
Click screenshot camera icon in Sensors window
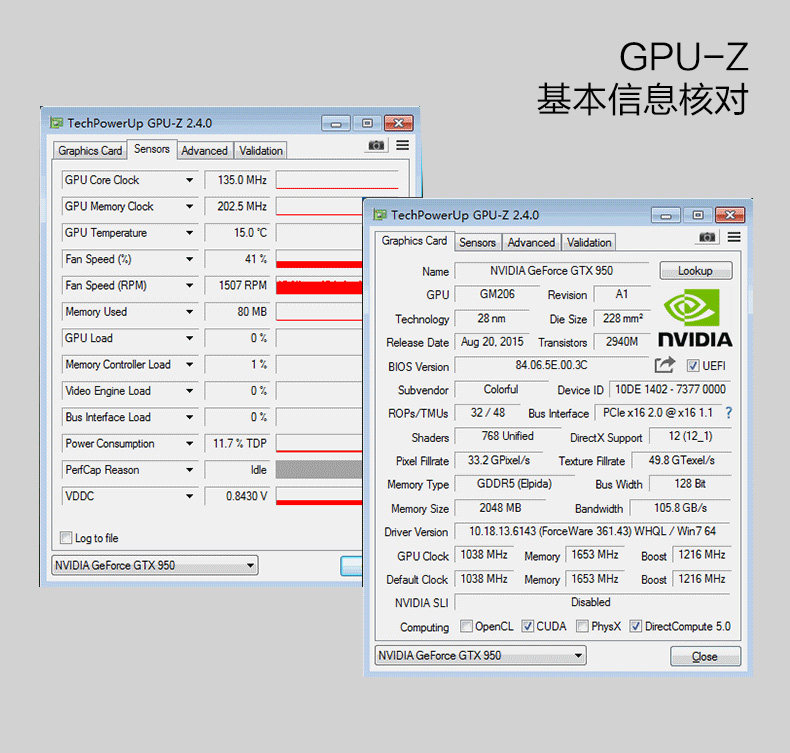click(376, 146)
